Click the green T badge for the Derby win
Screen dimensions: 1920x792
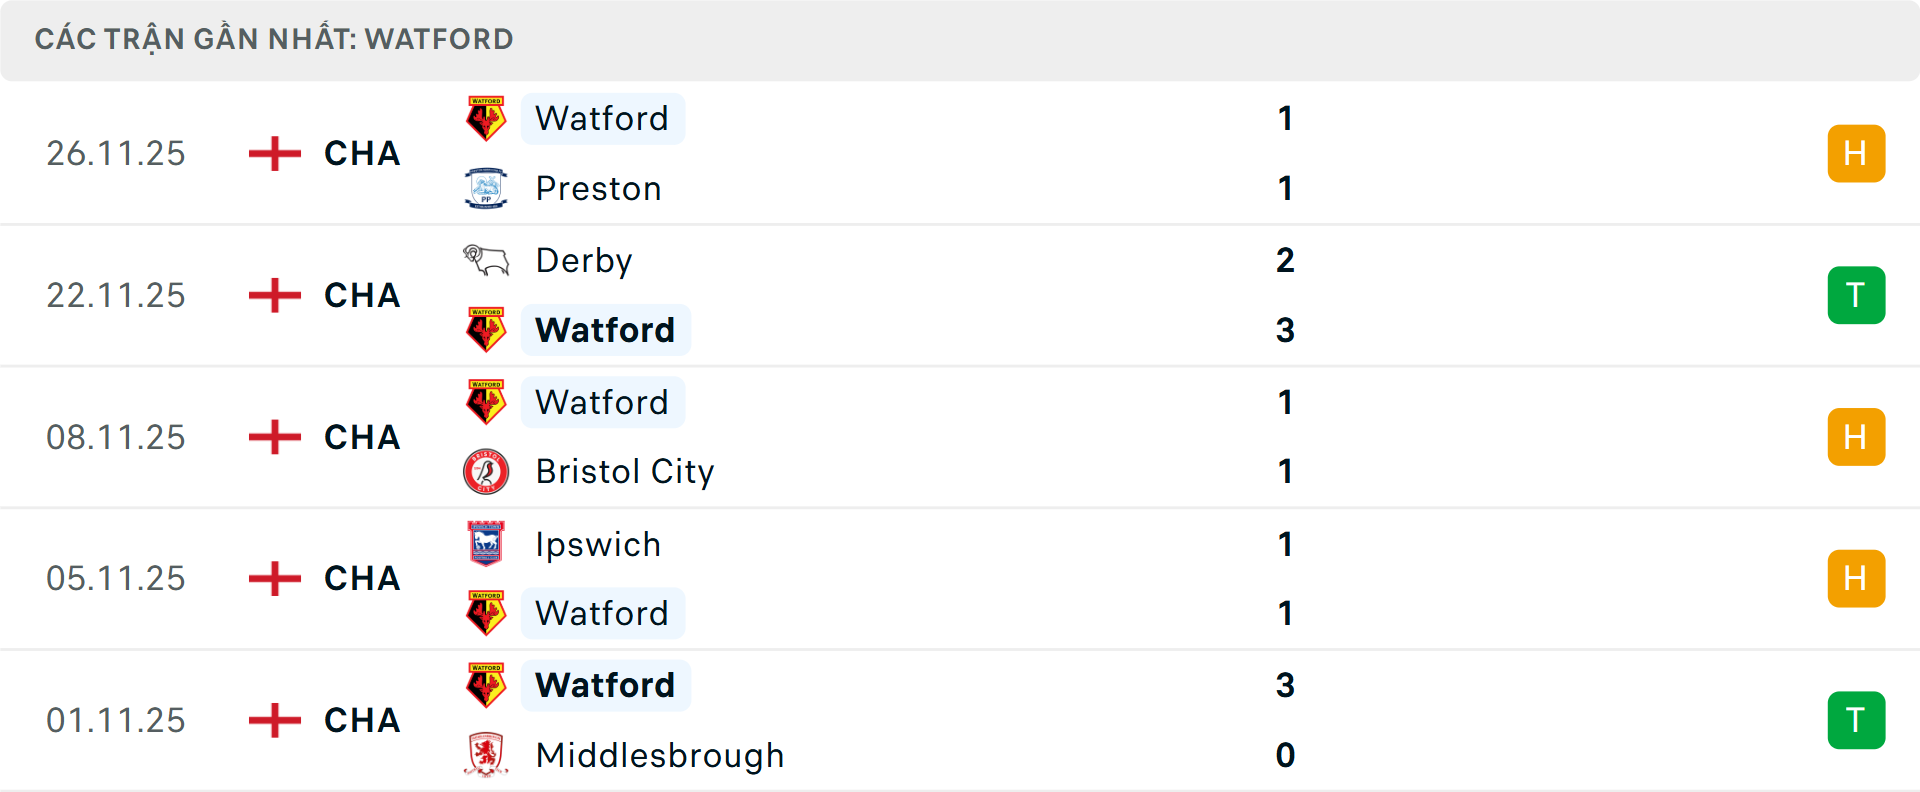pos(1856,295)
